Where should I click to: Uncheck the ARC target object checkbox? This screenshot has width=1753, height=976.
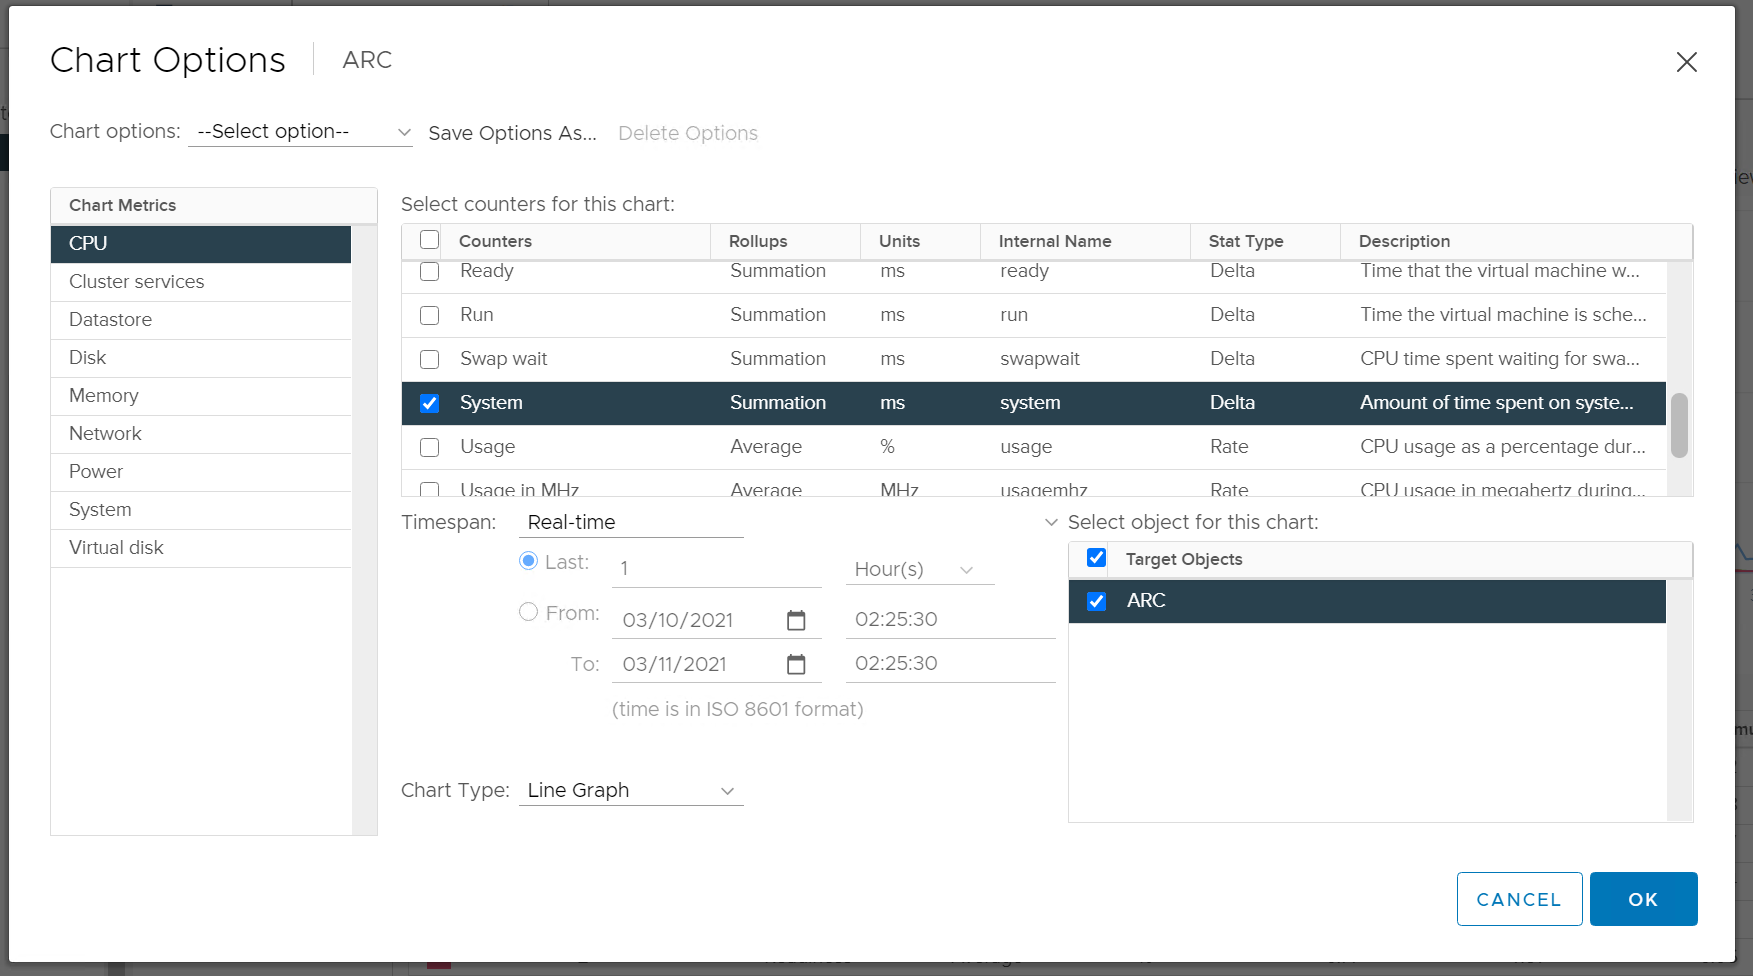(1097, 601)
